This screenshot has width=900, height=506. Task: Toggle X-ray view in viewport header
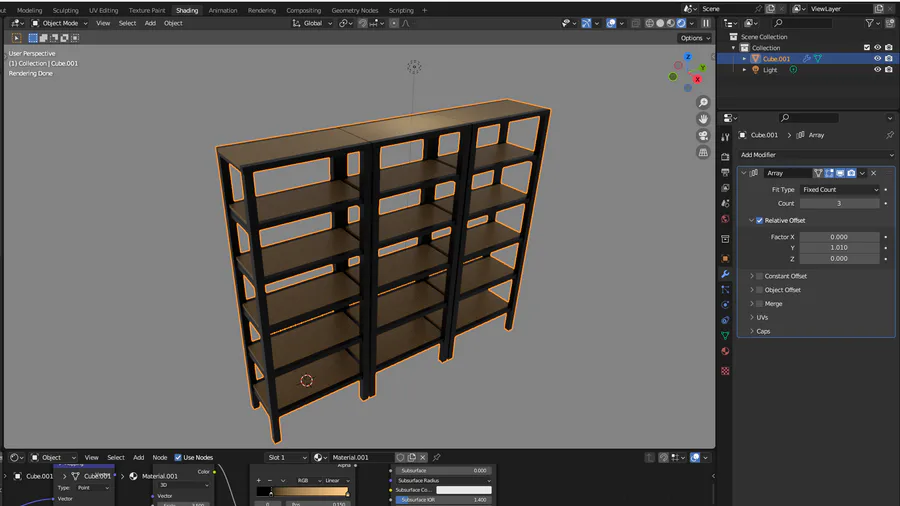(x=635, y=24)
